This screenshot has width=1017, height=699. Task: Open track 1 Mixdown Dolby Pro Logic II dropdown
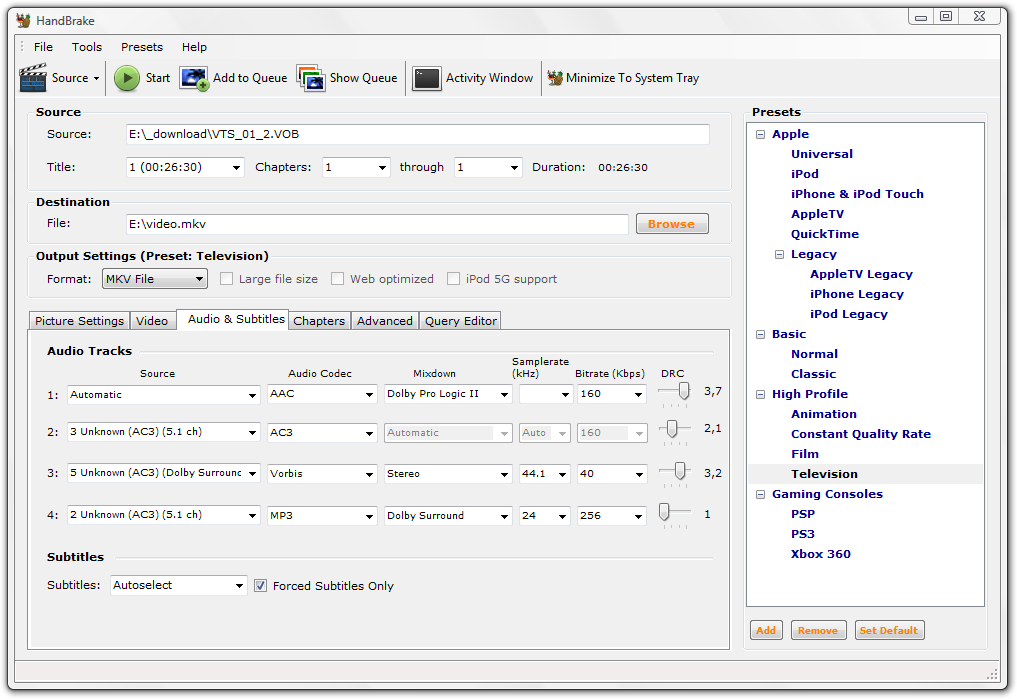[x=448, y=394]
